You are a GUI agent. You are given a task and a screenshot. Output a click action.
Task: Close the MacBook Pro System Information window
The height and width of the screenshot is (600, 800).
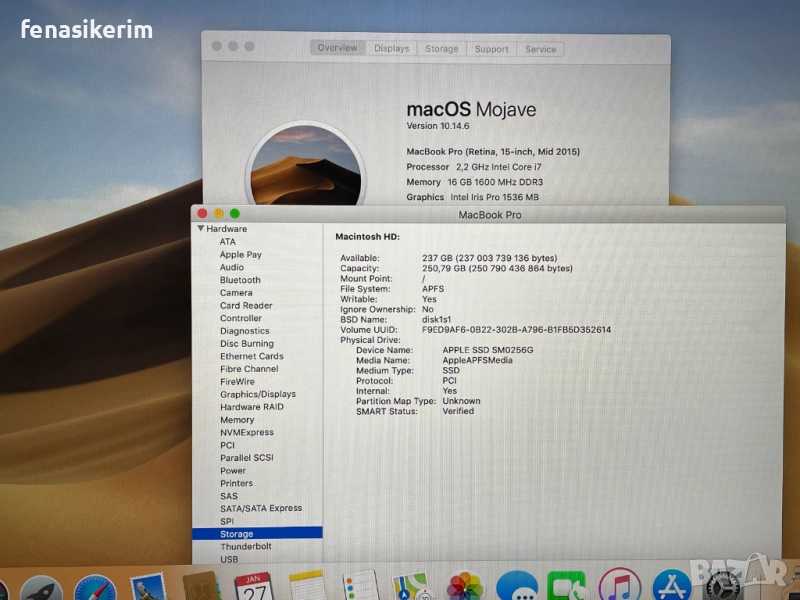(x=202, y=213)
